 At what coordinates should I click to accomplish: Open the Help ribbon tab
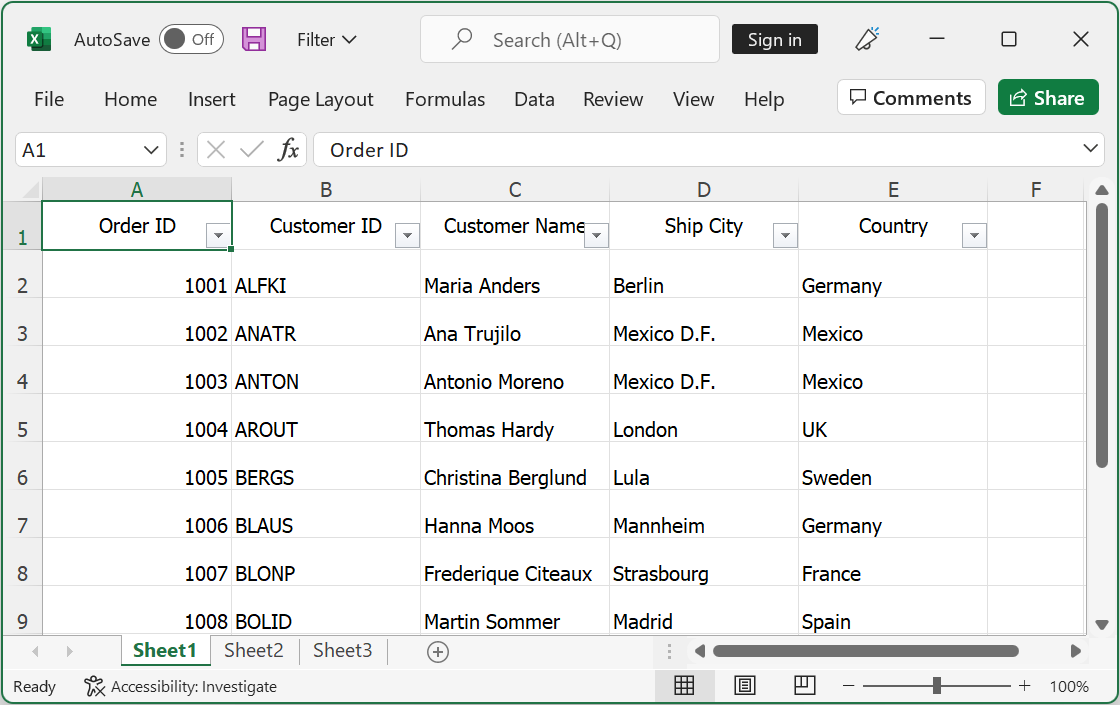click(764, 99)
